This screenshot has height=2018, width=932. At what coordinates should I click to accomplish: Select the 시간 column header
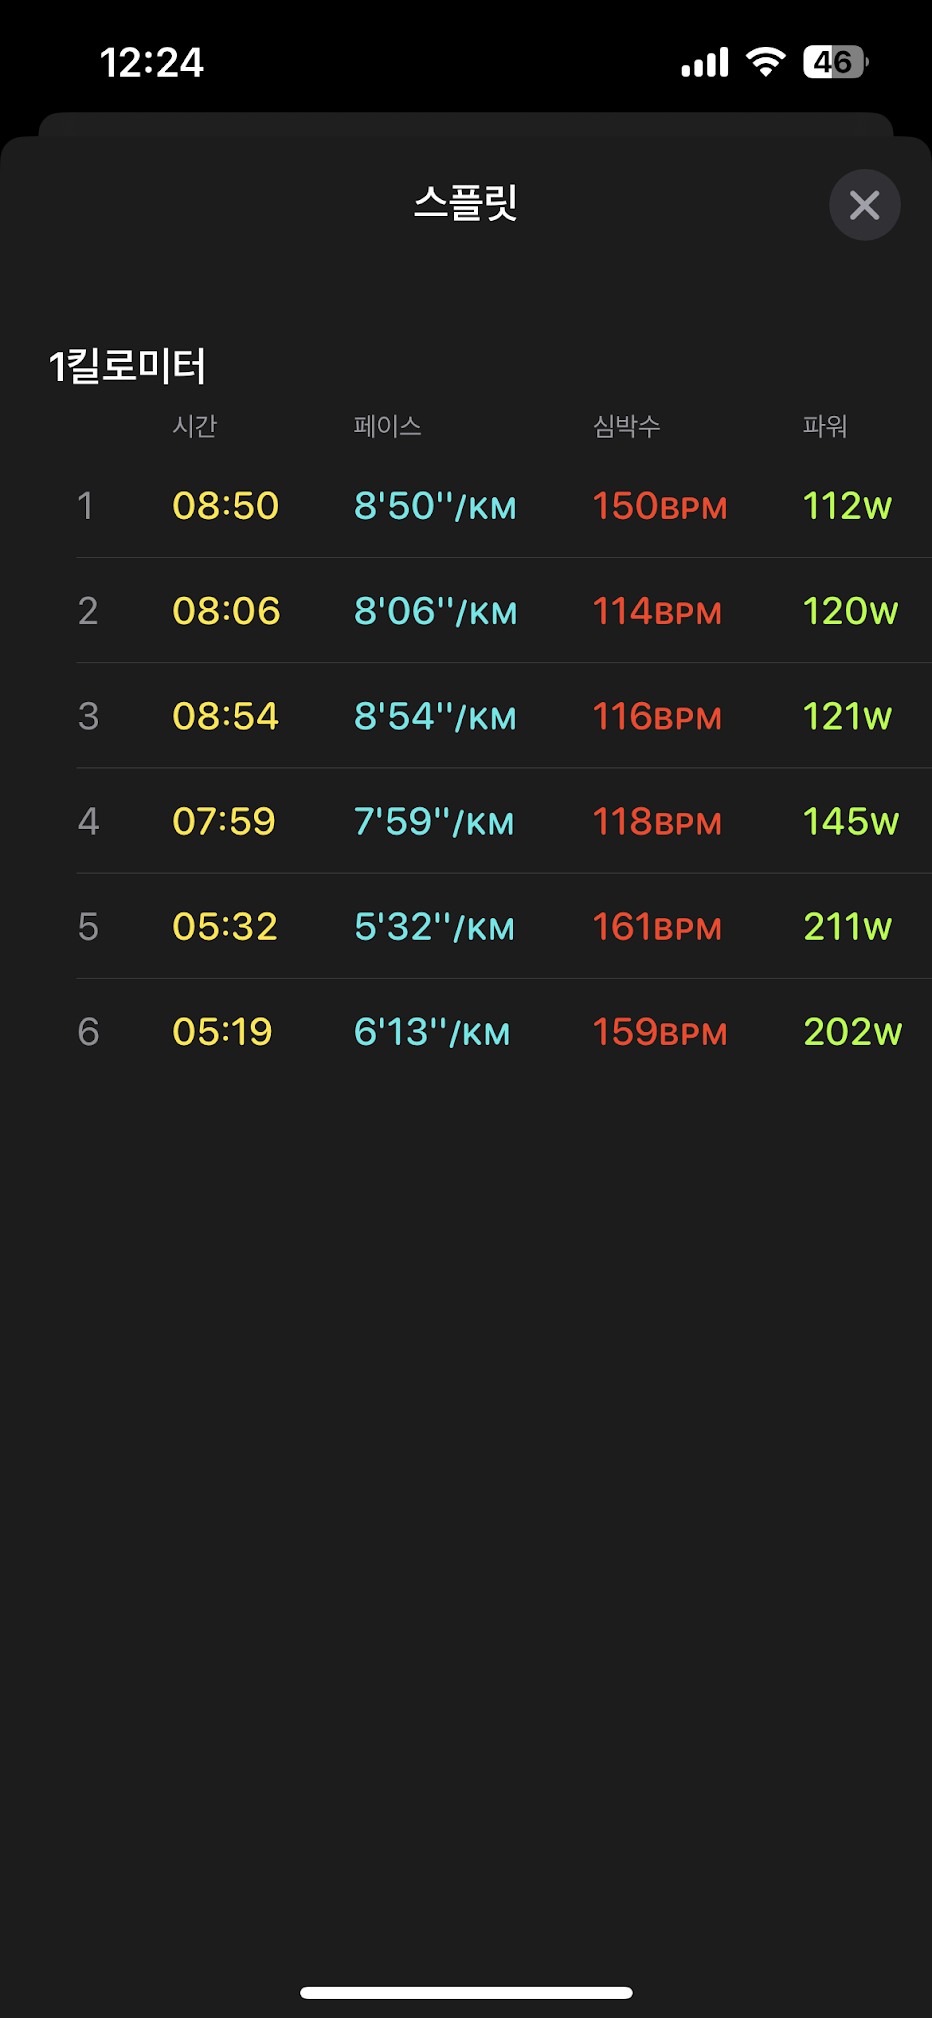click(195, 426)
